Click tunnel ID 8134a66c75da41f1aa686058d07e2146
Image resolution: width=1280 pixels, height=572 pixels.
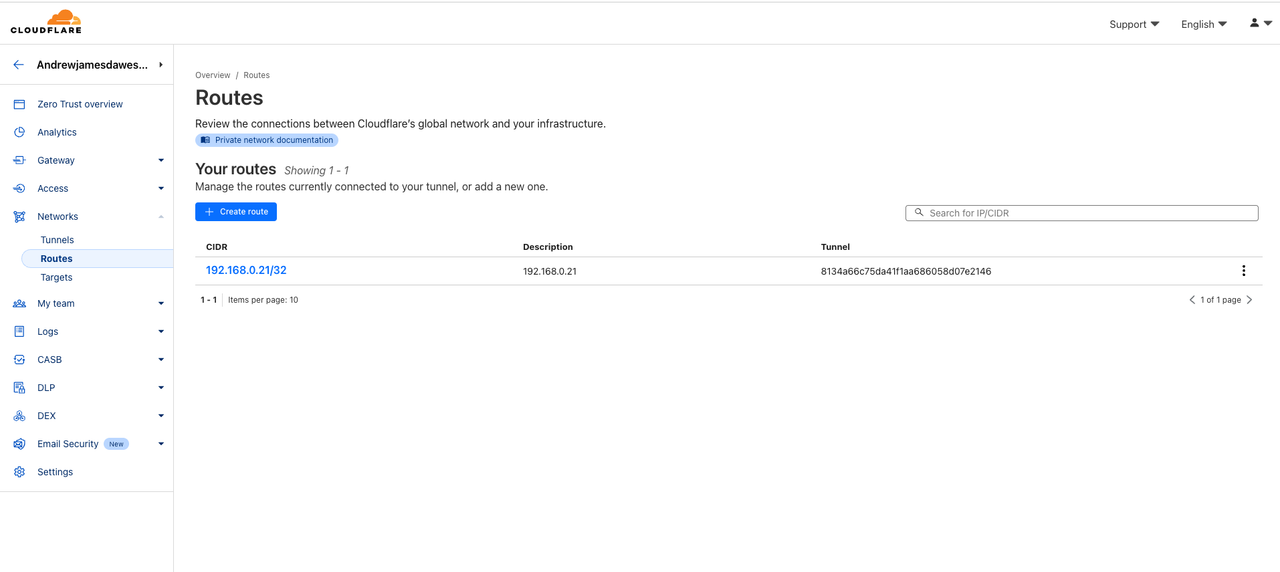click(906, 271)
